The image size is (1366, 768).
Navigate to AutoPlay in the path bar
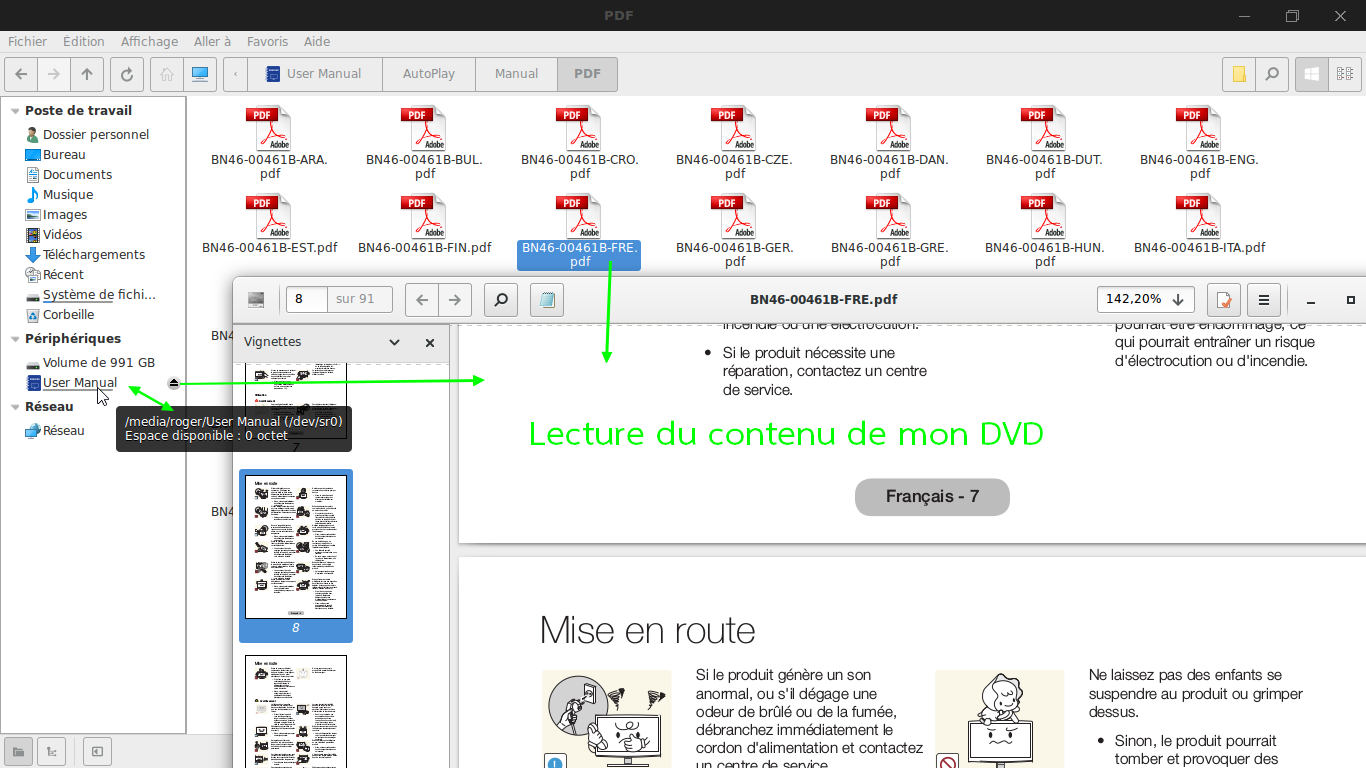(x=428, y=74)
